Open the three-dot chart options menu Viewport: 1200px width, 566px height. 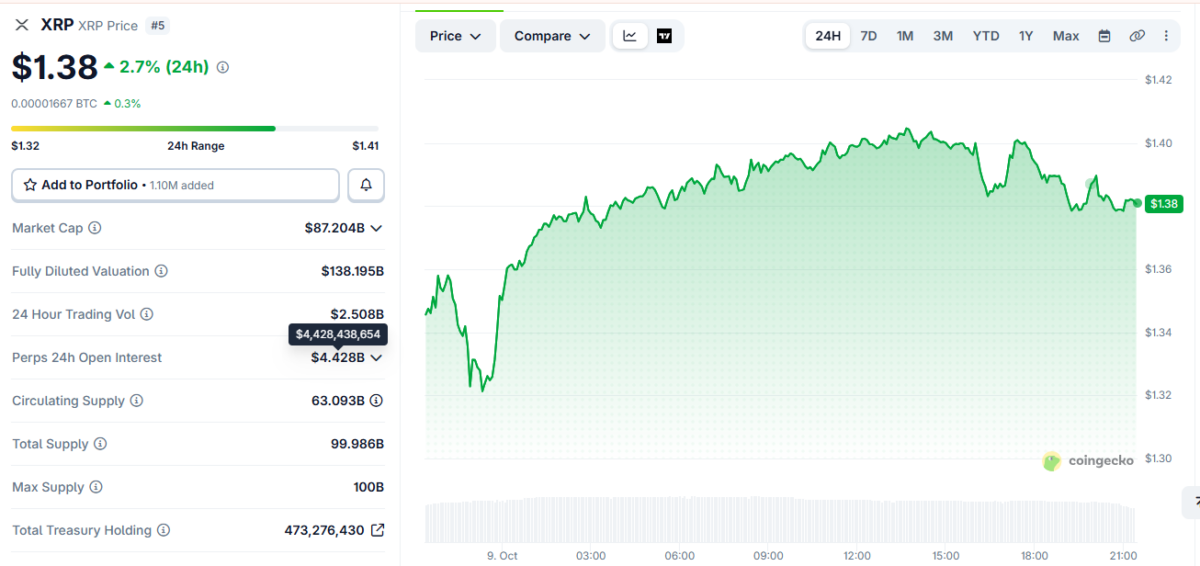click(x=1166, y=36)
